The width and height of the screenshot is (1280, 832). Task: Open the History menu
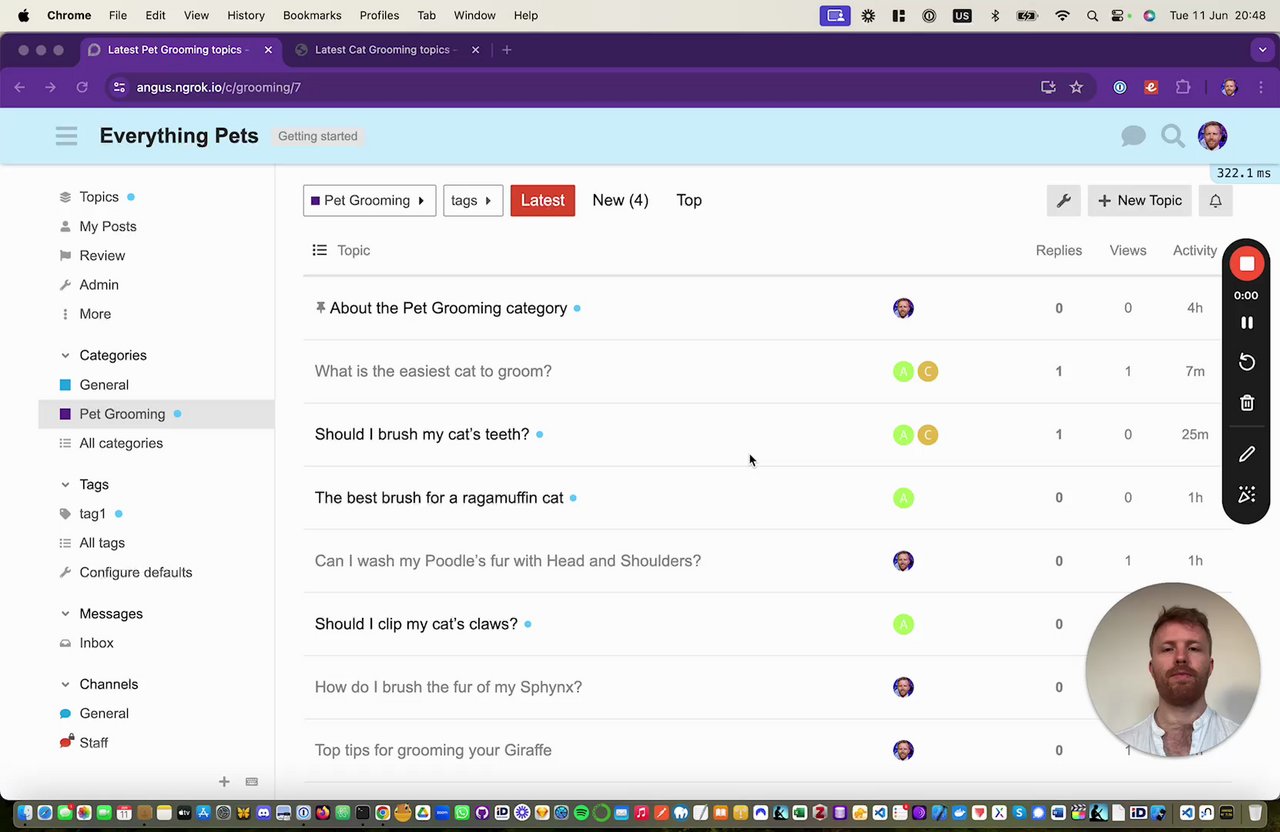246,15
